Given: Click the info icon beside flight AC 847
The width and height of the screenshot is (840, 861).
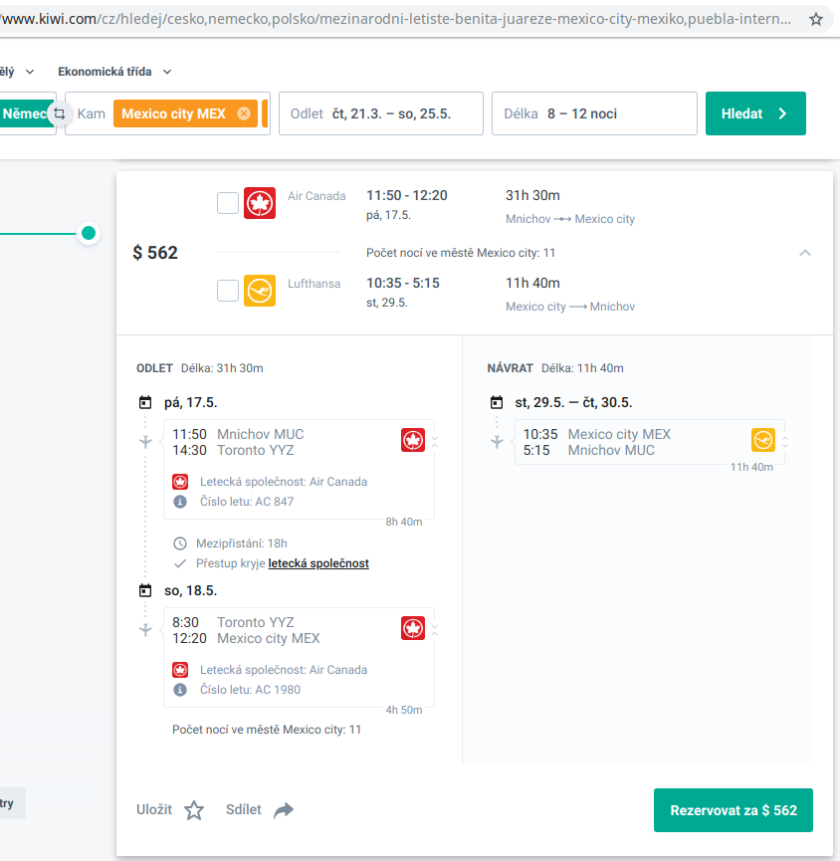Looking at the screenshot, I should (x=180, y=501).
